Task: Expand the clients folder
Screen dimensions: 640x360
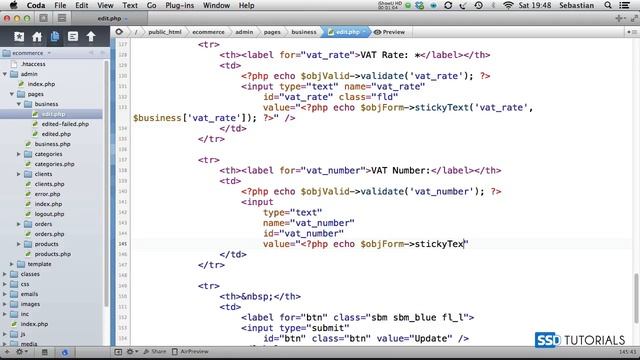Action: pos(19,174)
